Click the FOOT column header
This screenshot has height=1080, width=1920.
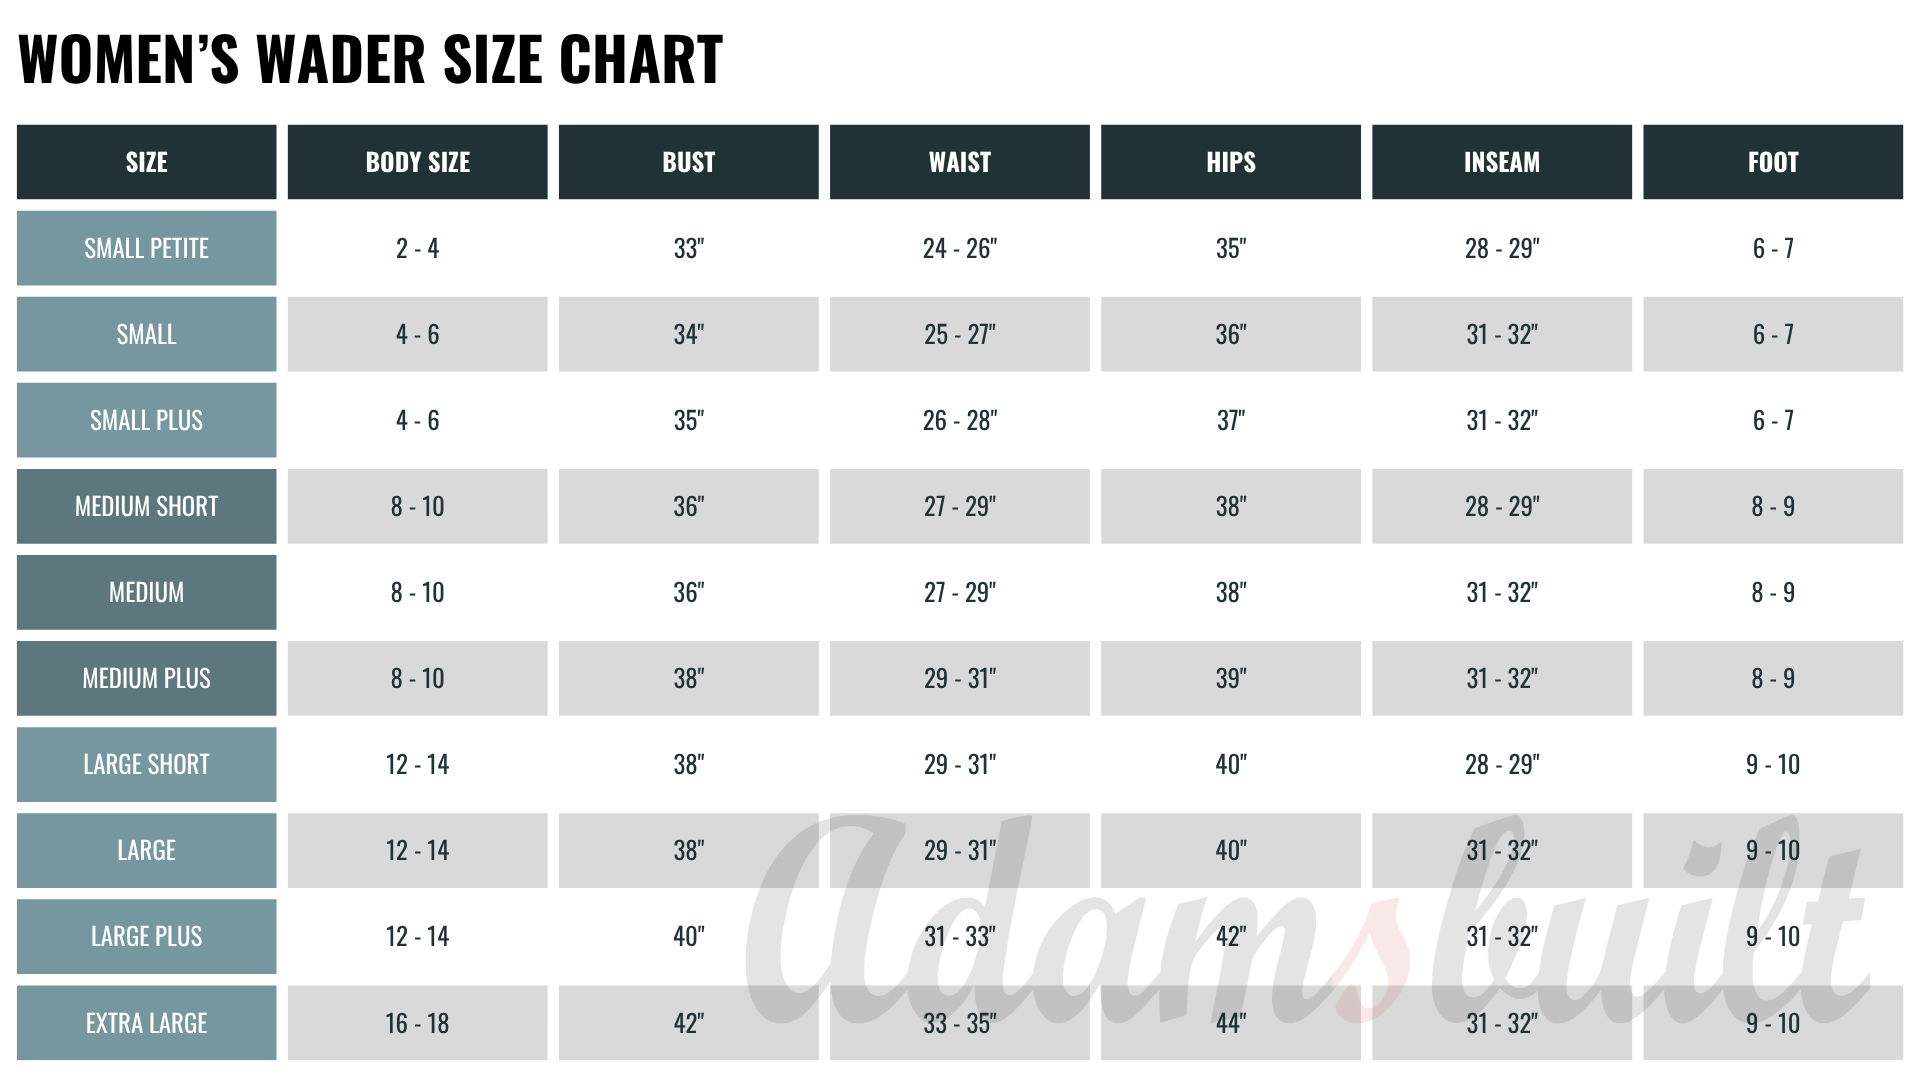point(1772,162)
